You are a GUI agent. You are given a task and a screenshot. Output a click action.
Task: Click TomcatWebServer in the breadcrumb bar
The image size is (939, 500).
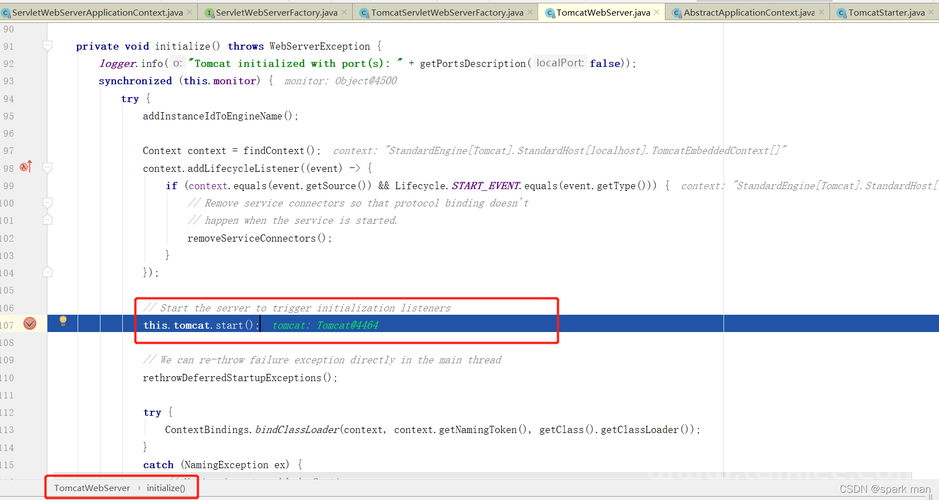[92, 488]
